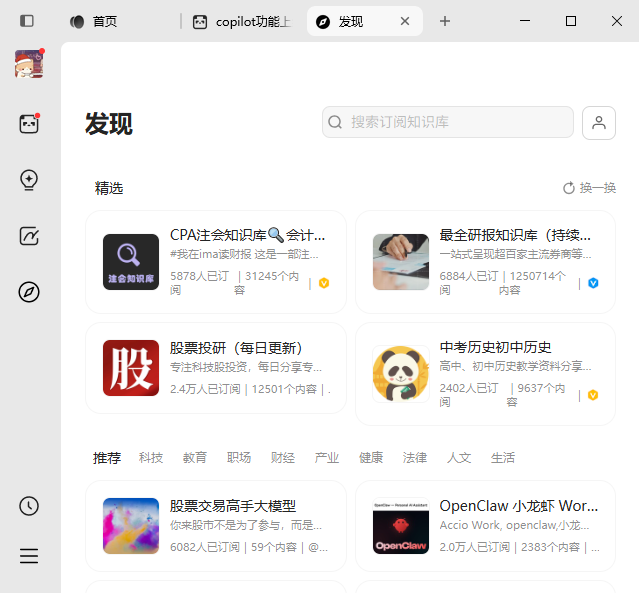
Task: Select the 产业 category tab
Action: click(x=327, y=458)
